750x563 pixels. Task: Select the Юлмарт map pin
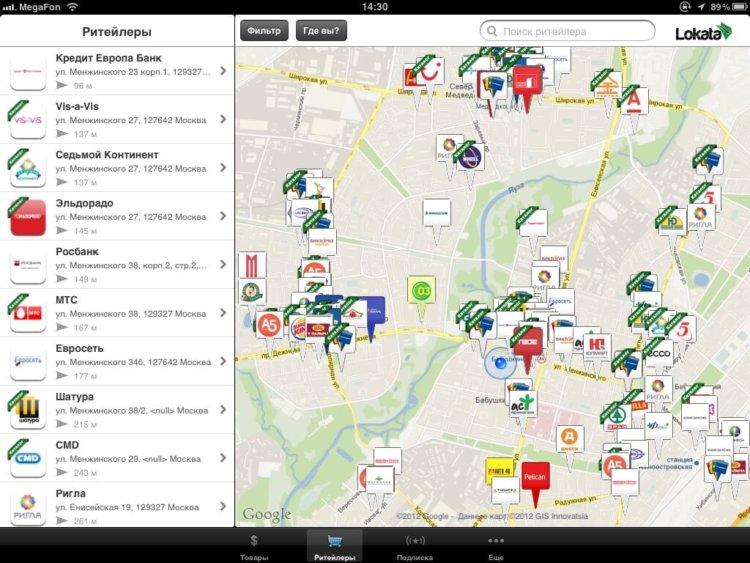(597, 347)
